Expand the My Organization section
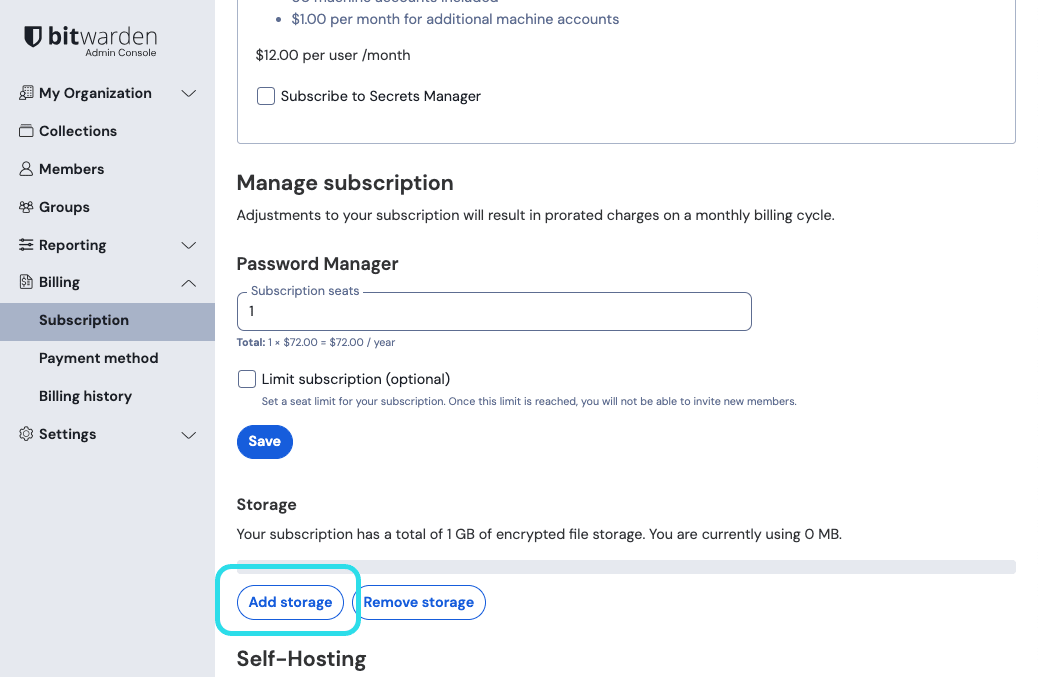Screen dimensions: 1038x677 click(x=189, y=92)
